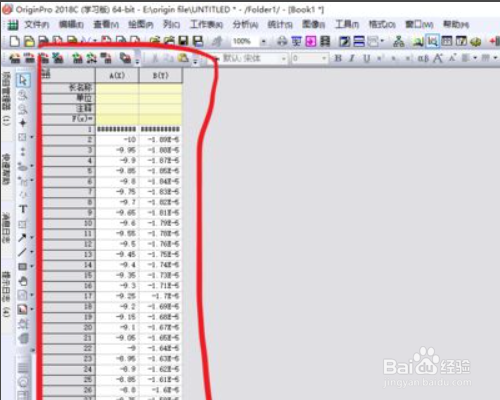The image size is (500, 400).
Task: Click the New Folder yellow icon
Action: click(x=29, y=41)
